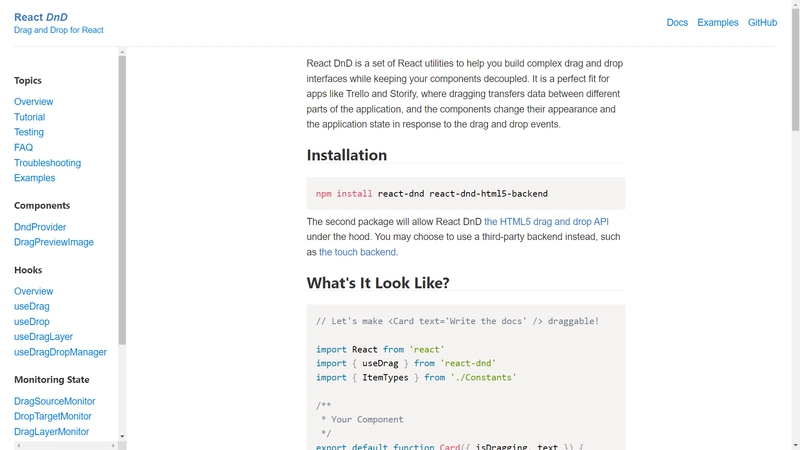Viewport: 800px width, 450px height.
Task: Open the useDragDropManager hook page
Action: (x=60, y=352)
